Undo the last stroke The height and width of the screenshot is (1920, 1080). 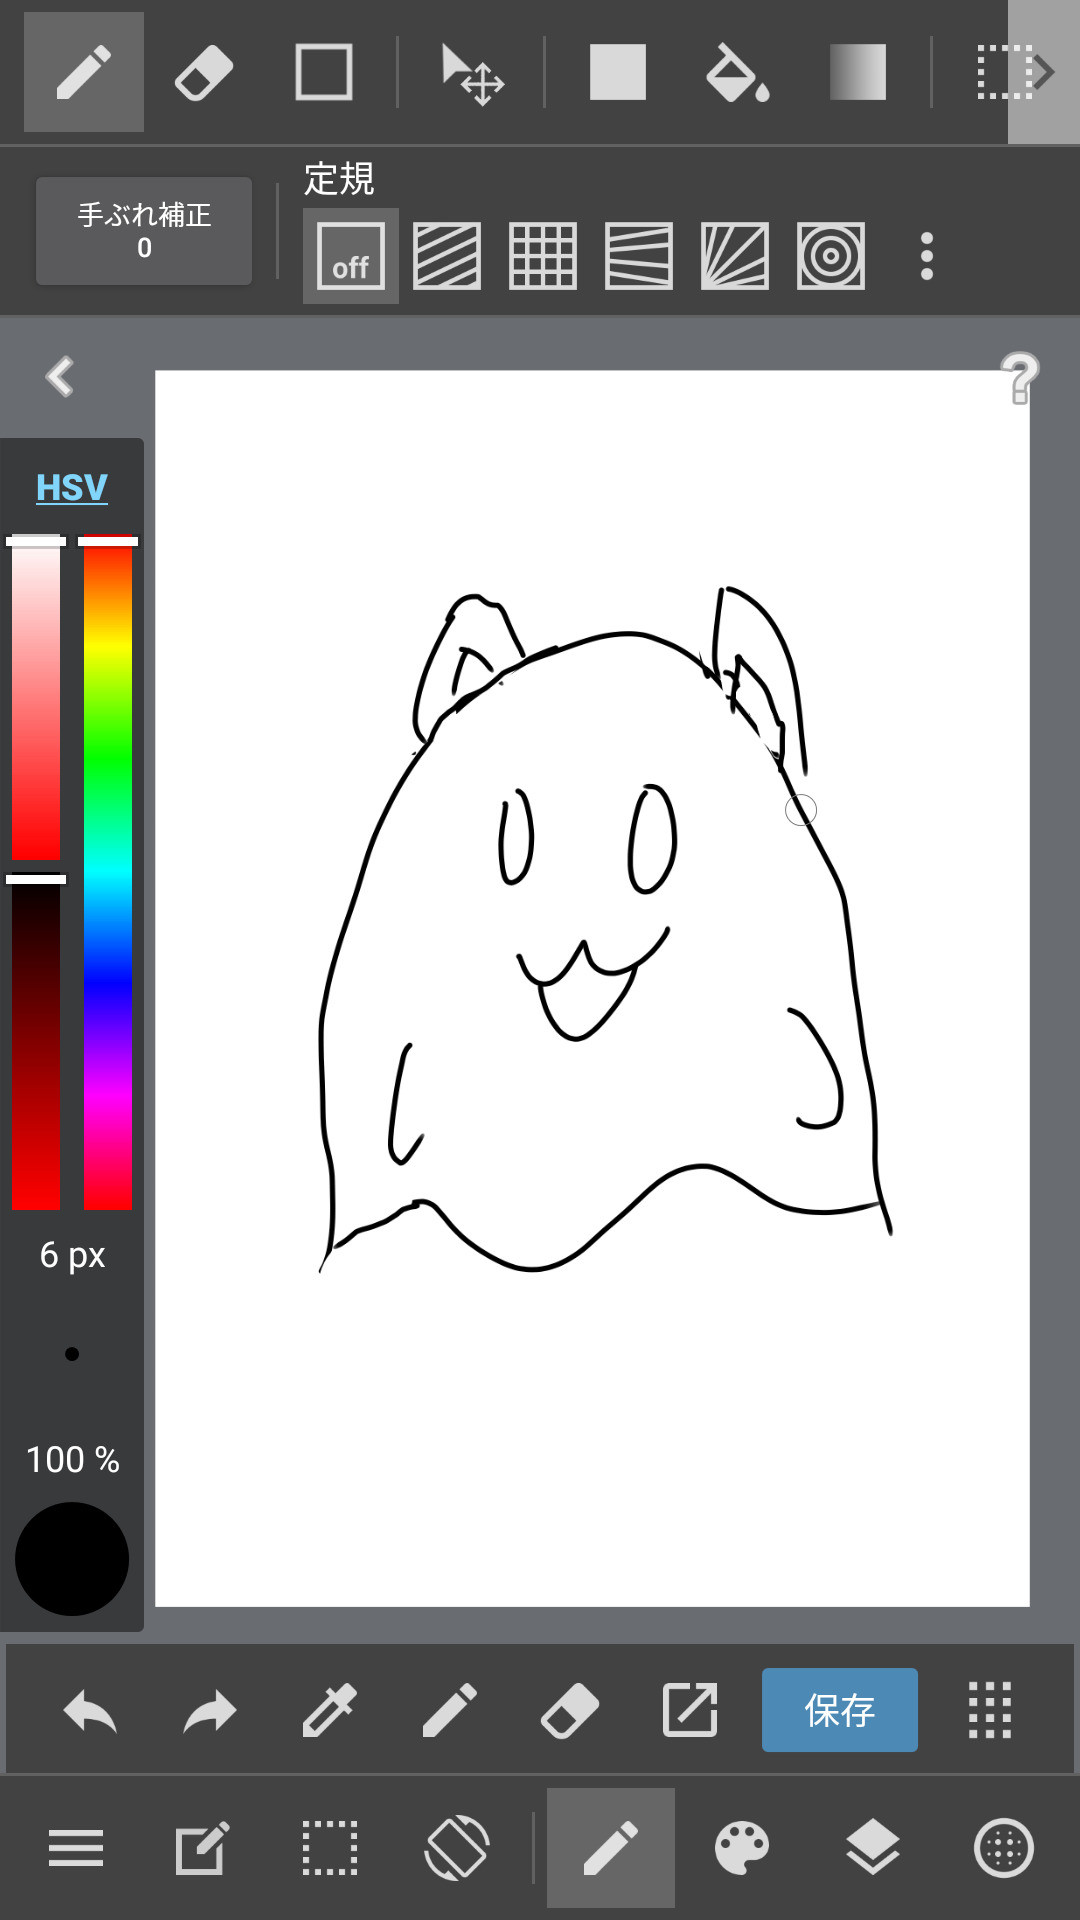(x=90, y=1710)
